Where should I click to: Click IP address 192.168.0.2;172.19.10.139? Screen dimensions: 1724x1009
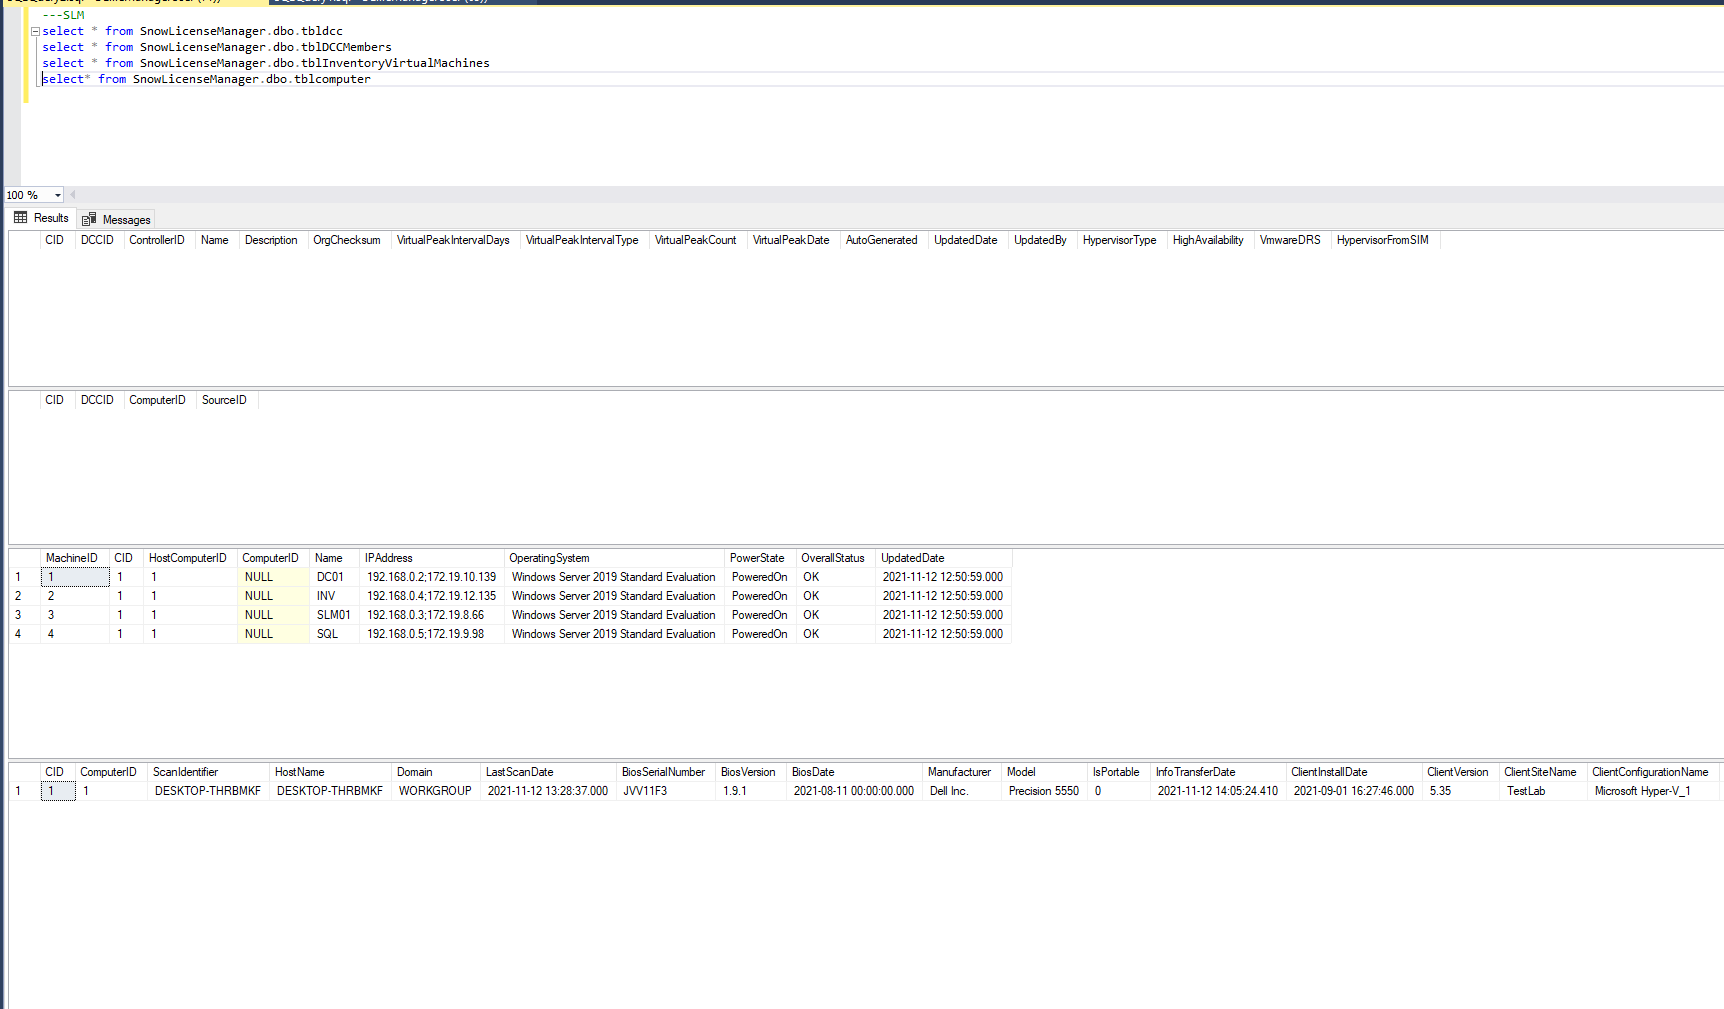[431, 577]
